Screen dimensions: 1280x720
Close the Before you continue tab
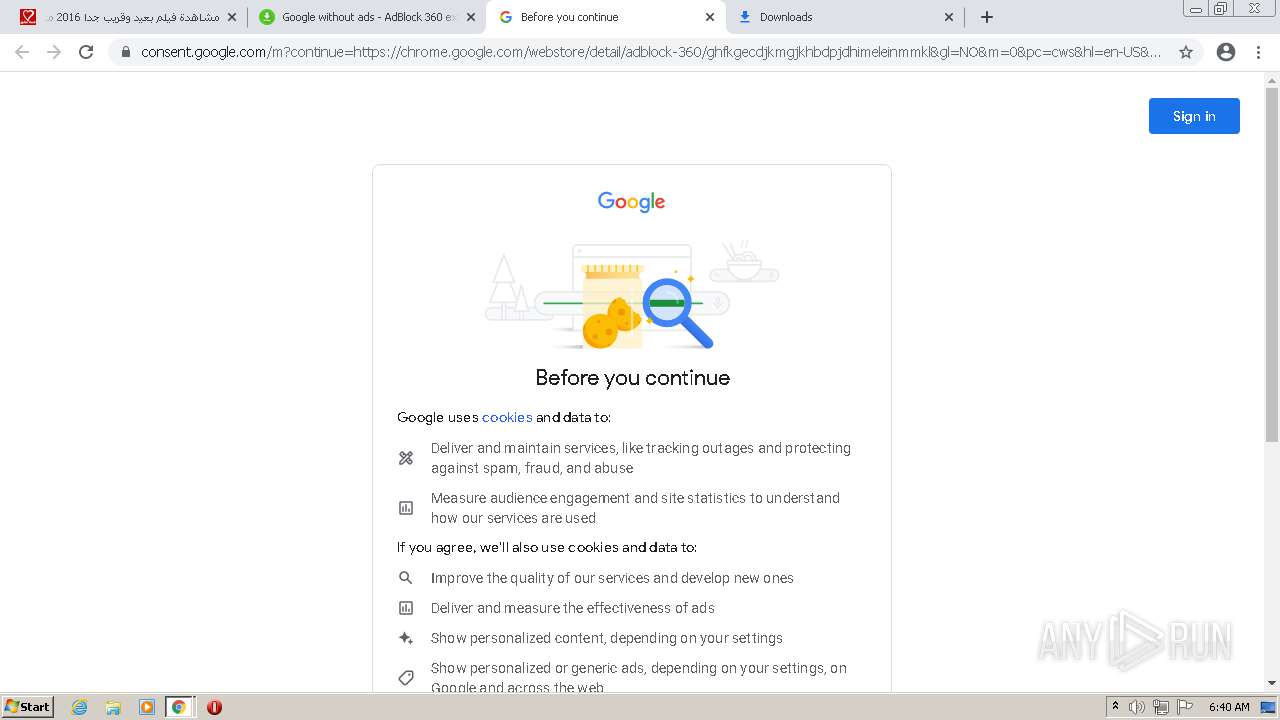(x=710, y=17)
